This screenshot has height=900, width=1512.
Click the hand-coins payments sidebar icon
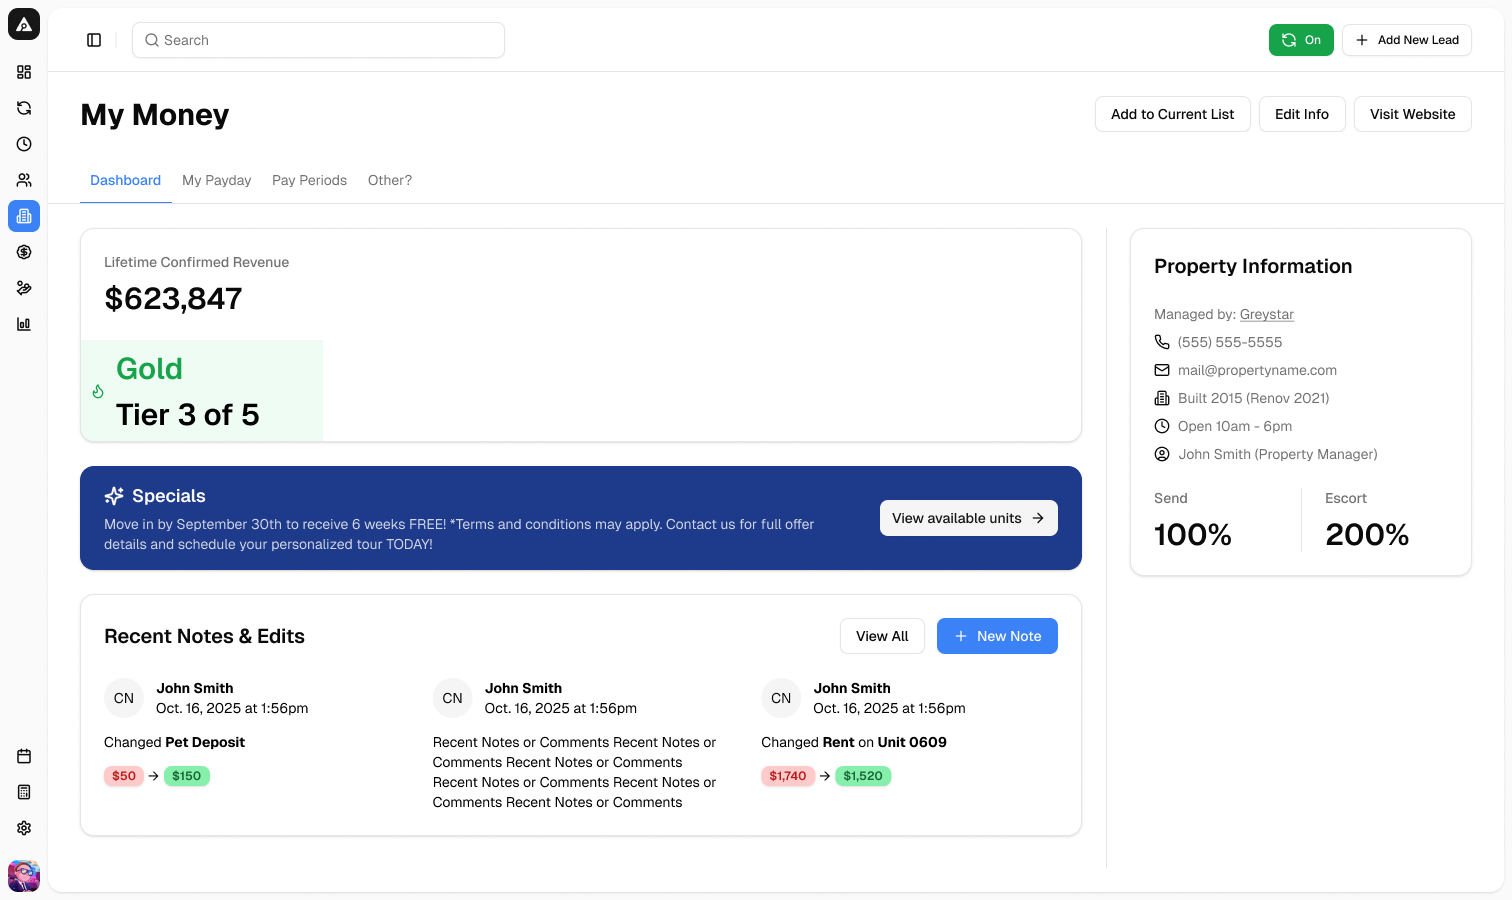(x=24, y=288)
